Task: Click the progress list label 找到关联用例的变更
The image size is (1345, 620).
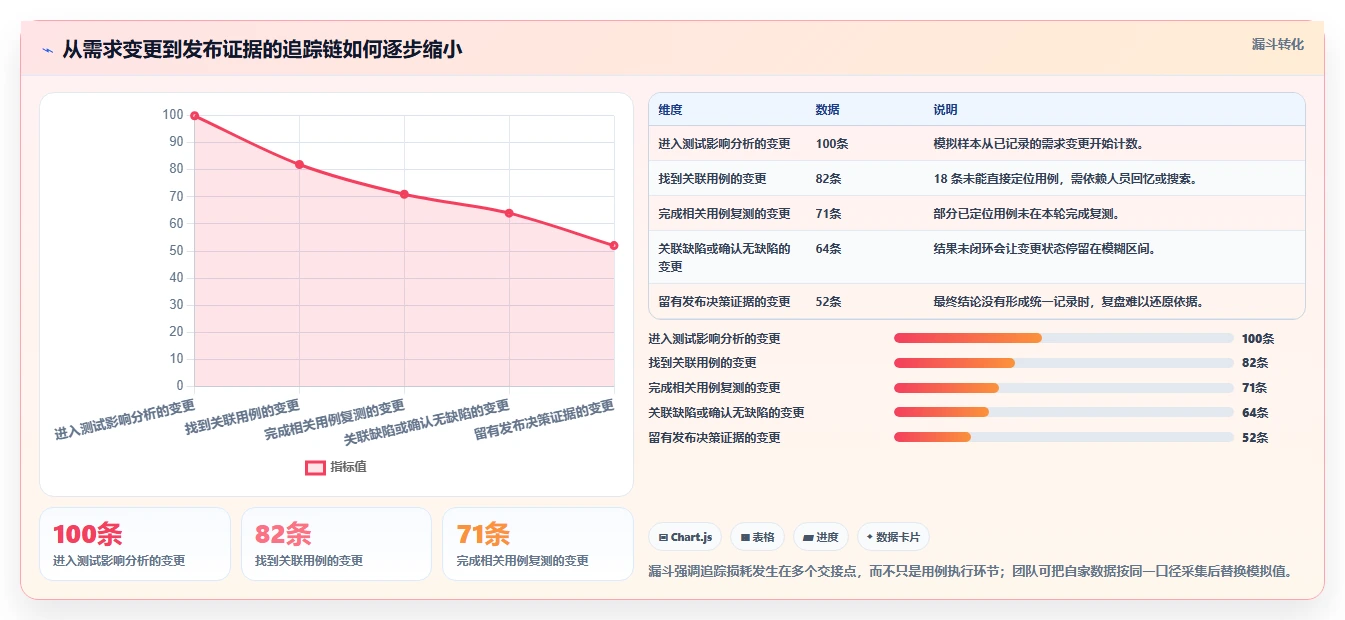Action: [x=702, y=363]
